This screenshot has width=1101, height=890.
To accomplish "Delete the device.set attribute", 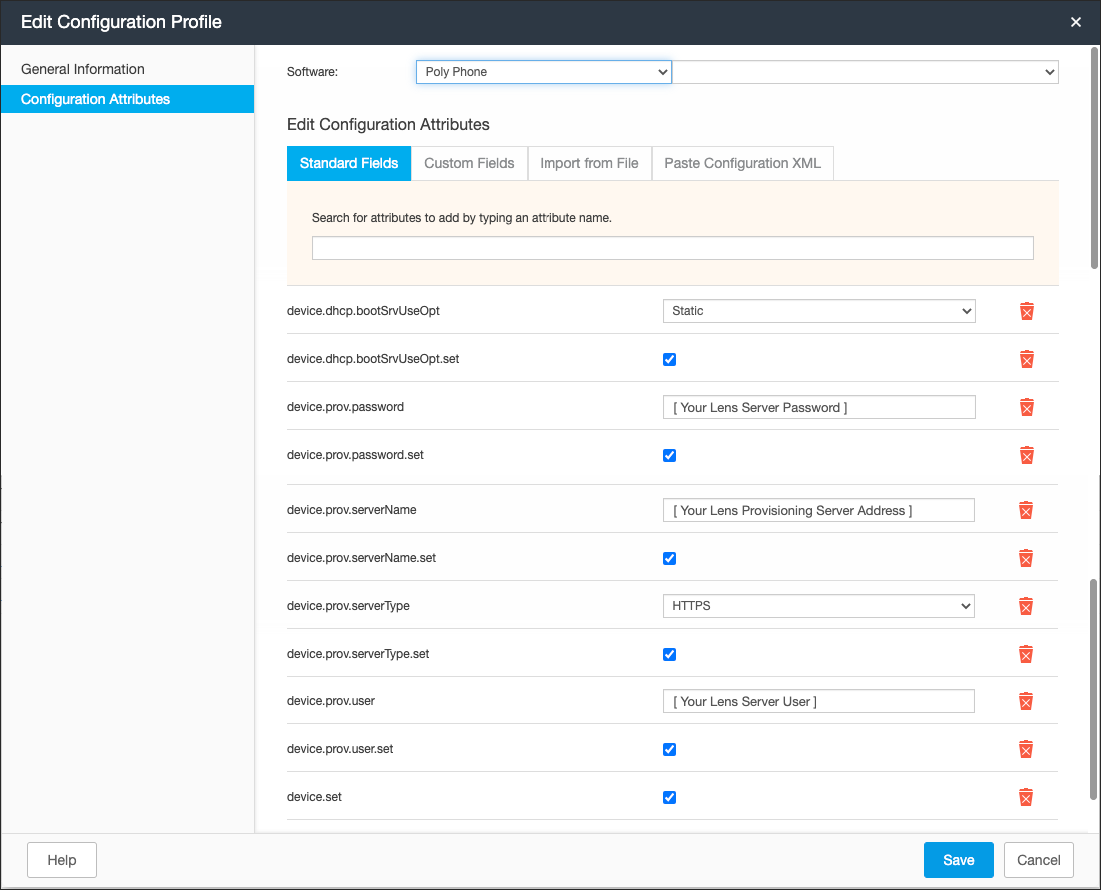I will pos(1026,797).
